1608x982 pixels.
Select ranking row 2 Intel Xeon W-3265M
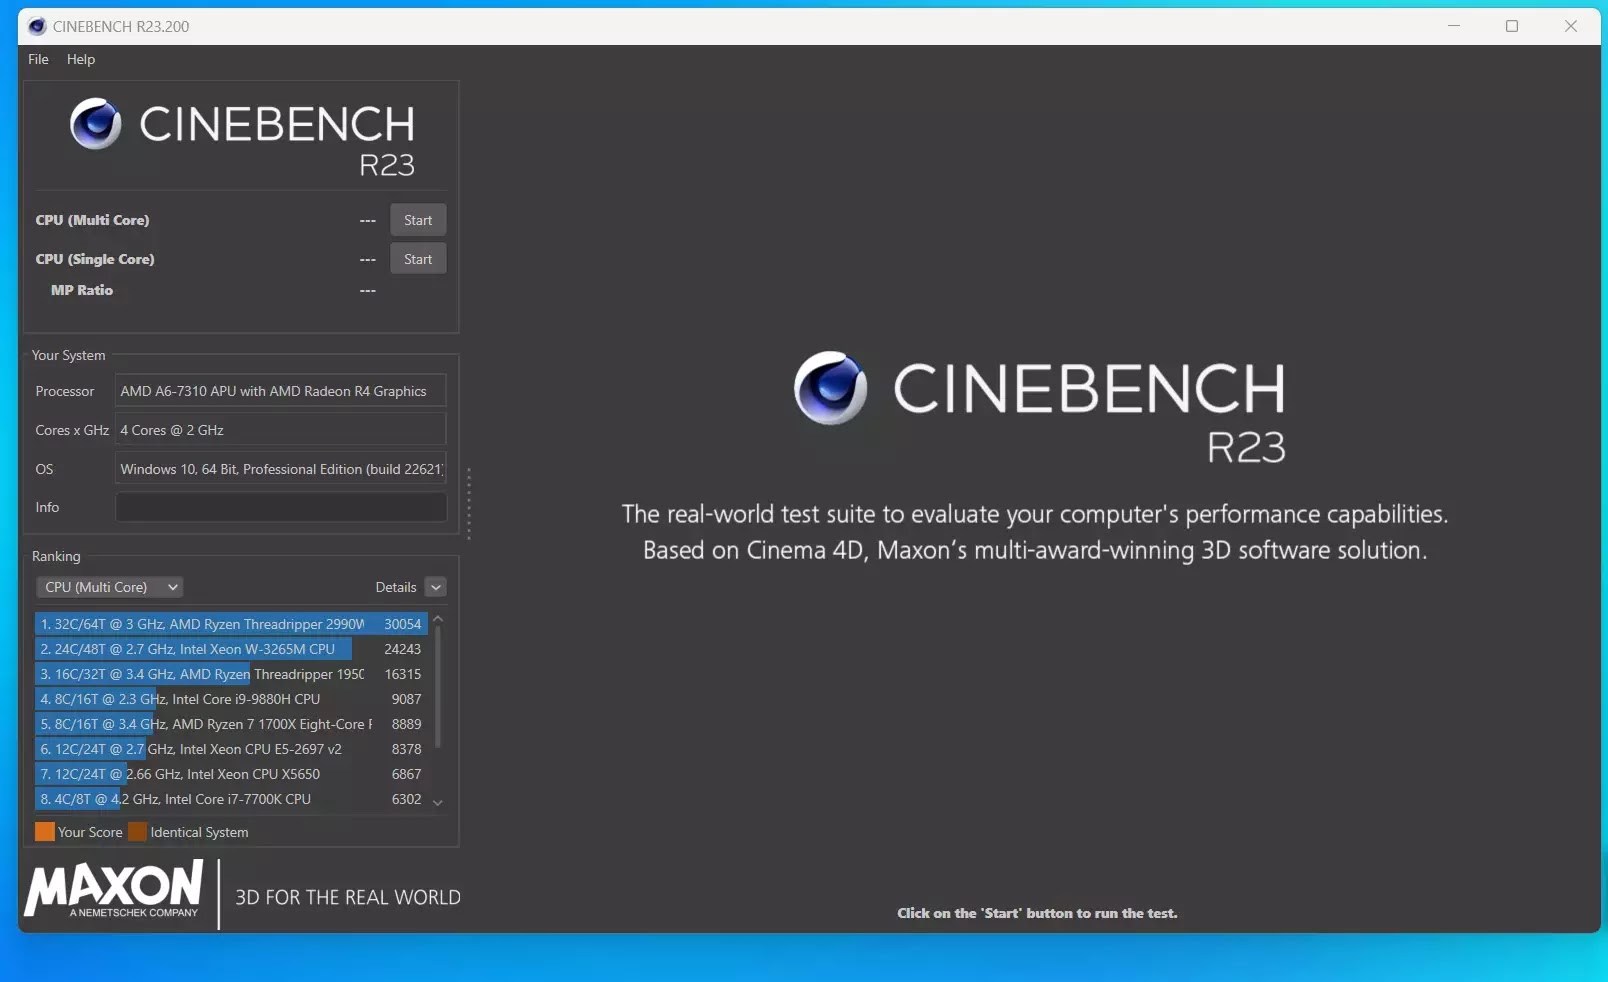231,649
